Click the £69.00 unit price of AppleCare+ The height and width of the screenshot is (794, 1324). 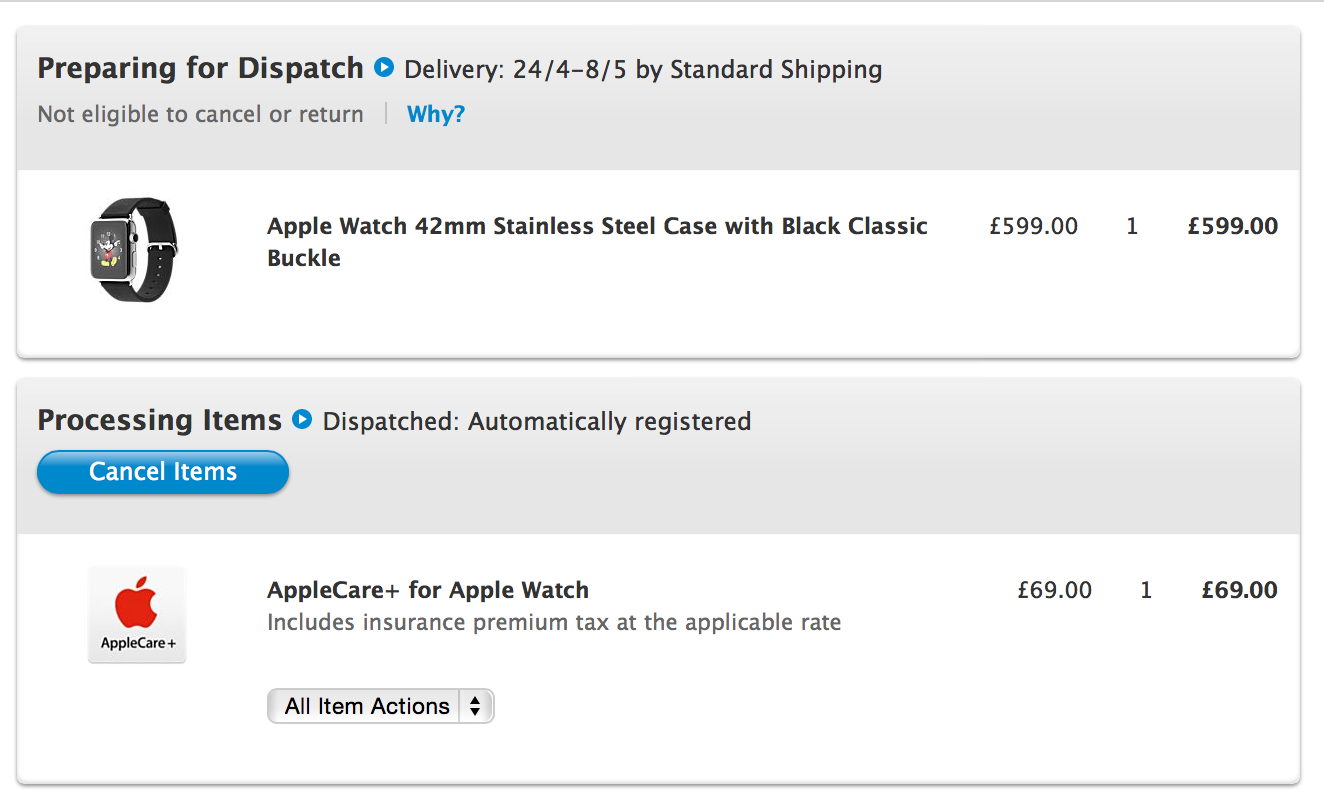click(1055, 590)
